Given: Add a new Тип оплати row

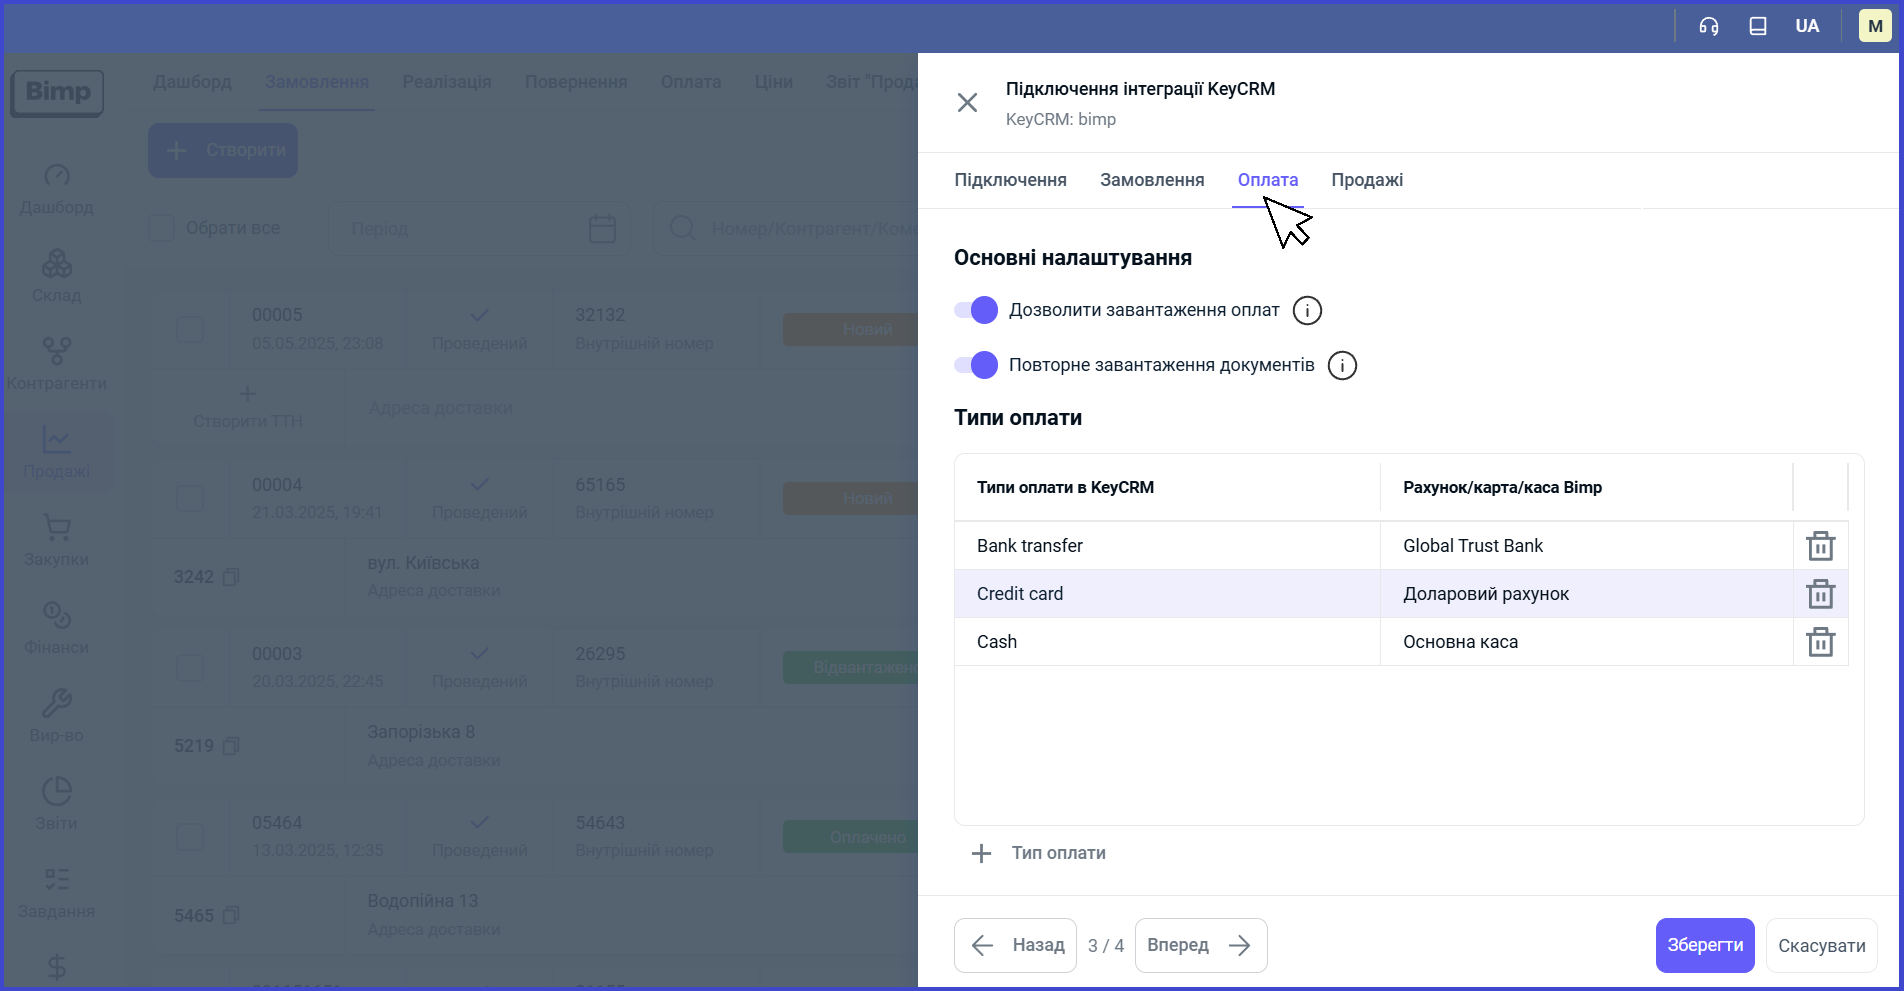Looking at the screenshot, I should click(1039, 853).
